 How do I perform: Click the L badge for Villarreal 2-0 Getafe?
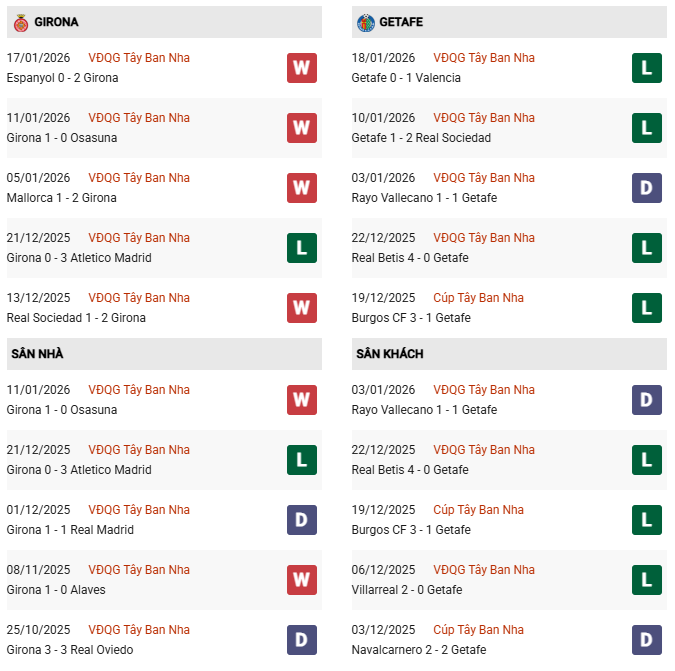(x=647, y=580)
